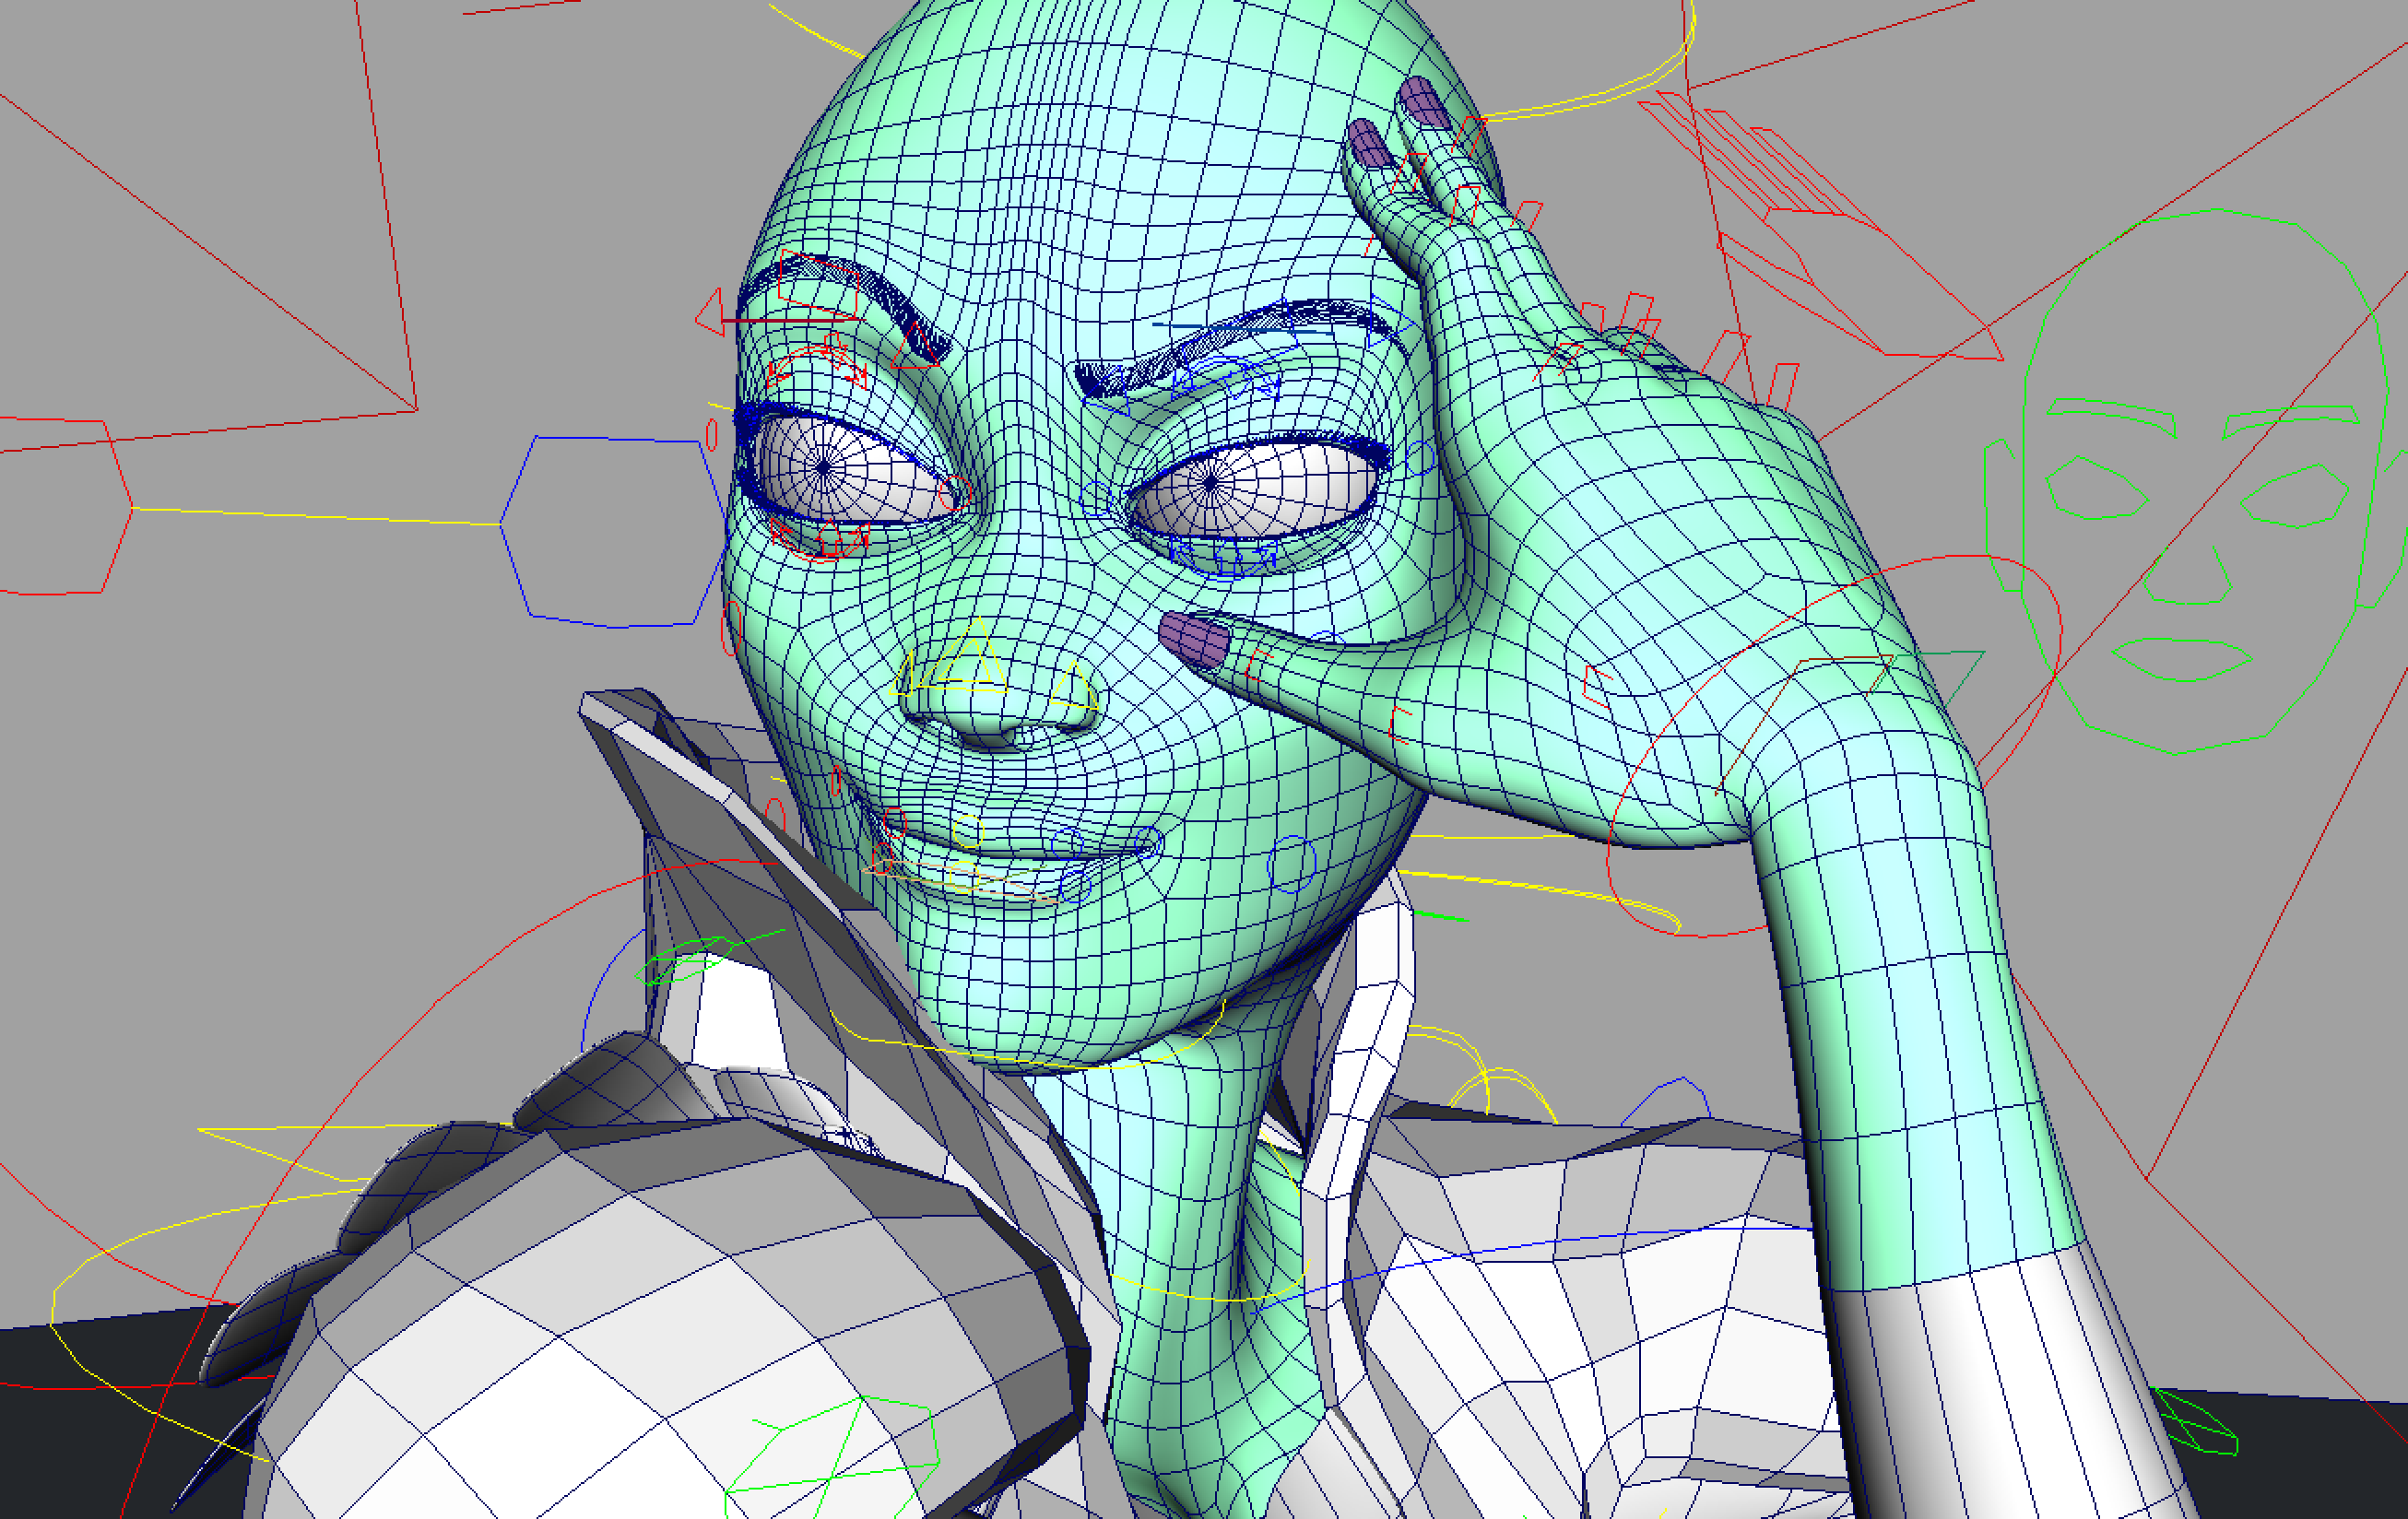Click the green mouth shape in the face picker
Viewport: 2408px width, 1519px height.
pyautogui.click(x=2185, y=658)
